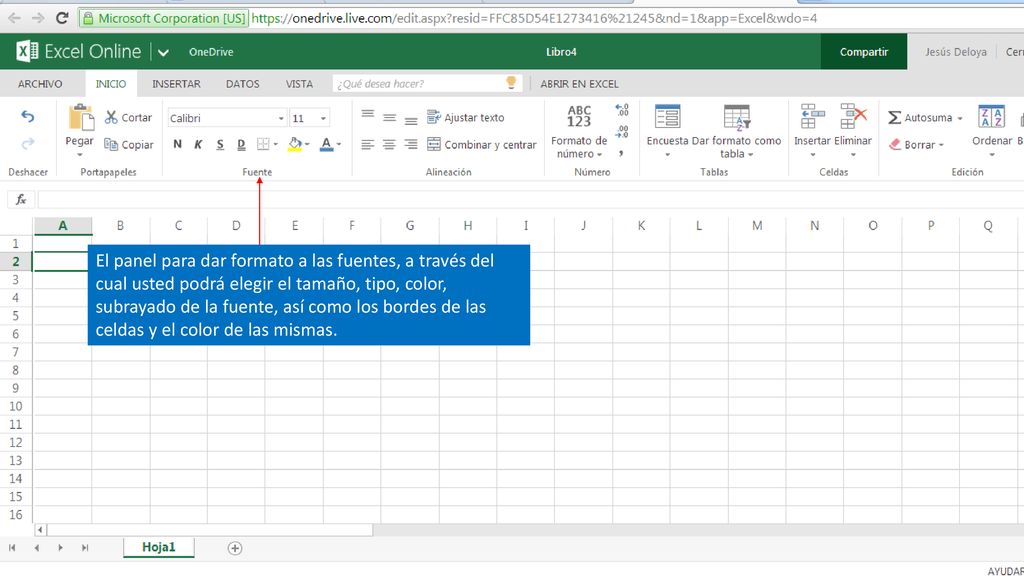1024x576 pixels.
Task: Apply the font color letter A
Action: [x=327, y=144]
